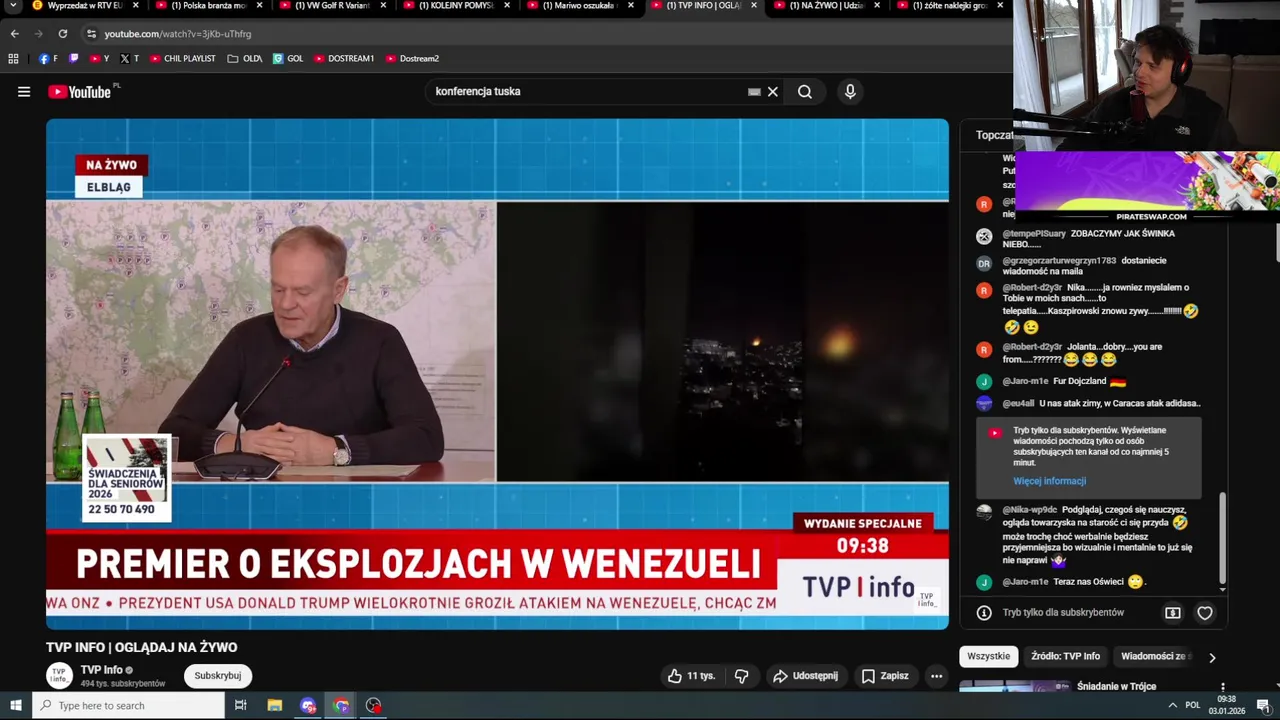Open the Twitch bookmark
Screen dimensions: 1280x720
pos(73,59)
